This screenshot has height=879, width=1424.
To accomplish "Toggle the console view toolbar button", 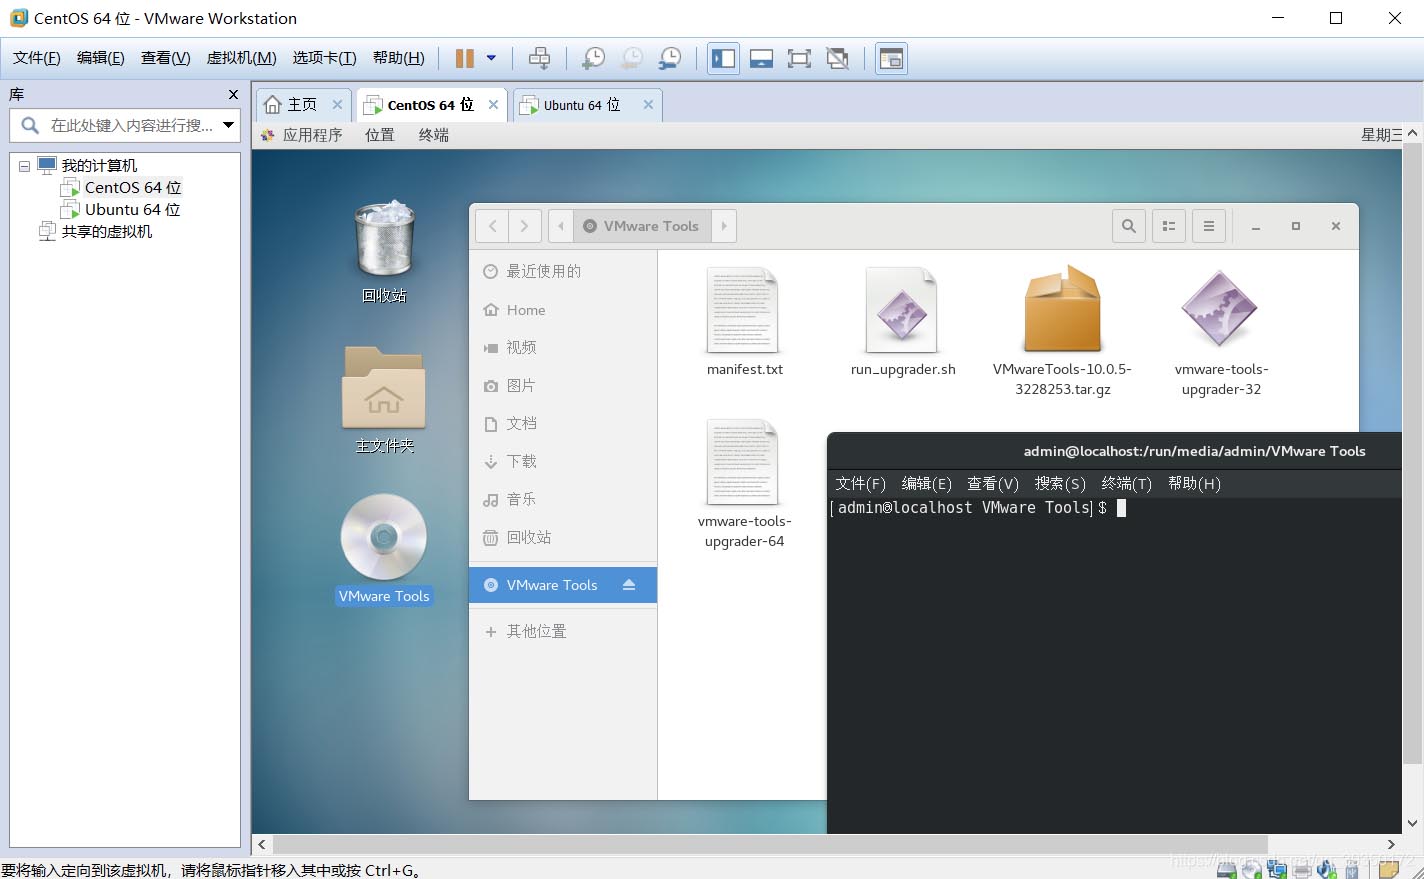I will pyautogui.click(x=890, y=58).
